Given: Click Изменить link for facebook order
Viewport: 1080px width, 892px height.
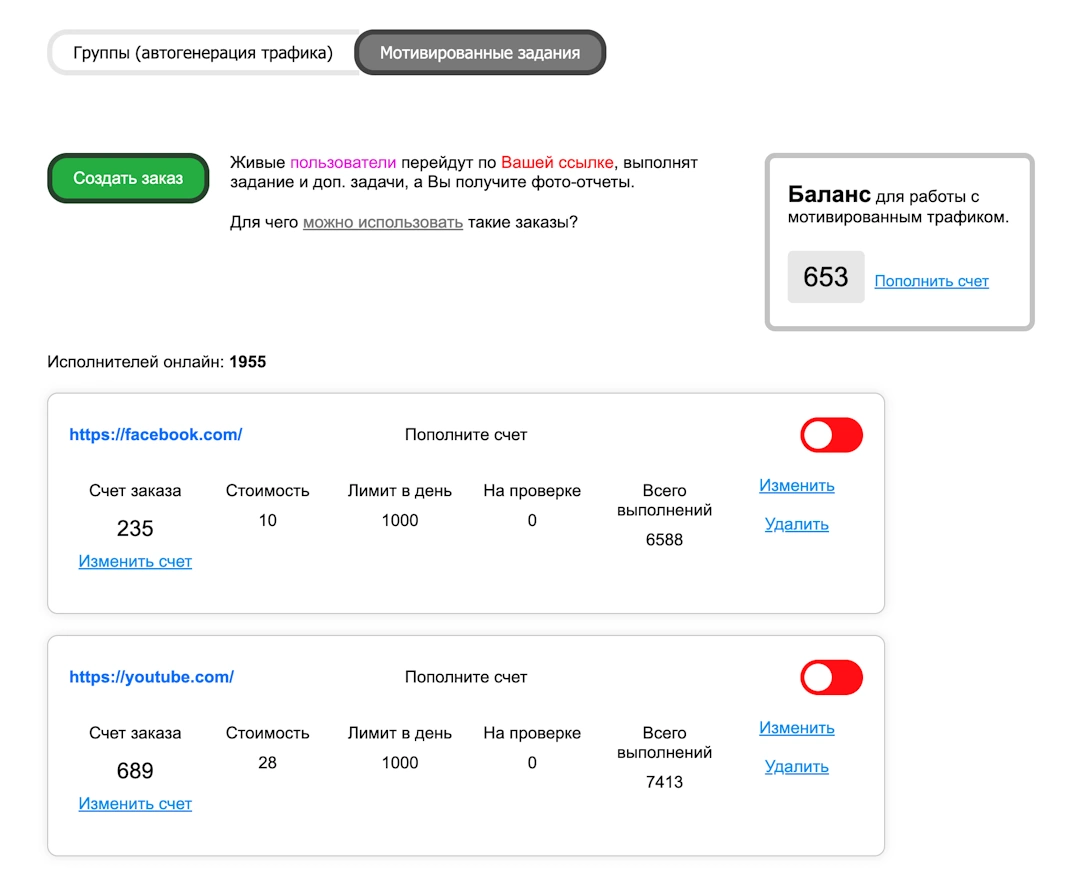Looking at the screenshot, I should click(x=796, y=486).
